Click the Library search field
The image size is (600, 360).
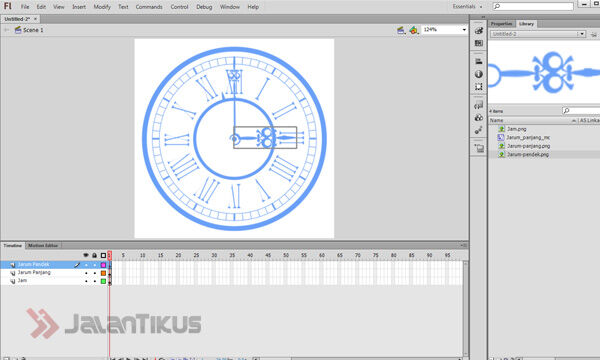point(580,111)
